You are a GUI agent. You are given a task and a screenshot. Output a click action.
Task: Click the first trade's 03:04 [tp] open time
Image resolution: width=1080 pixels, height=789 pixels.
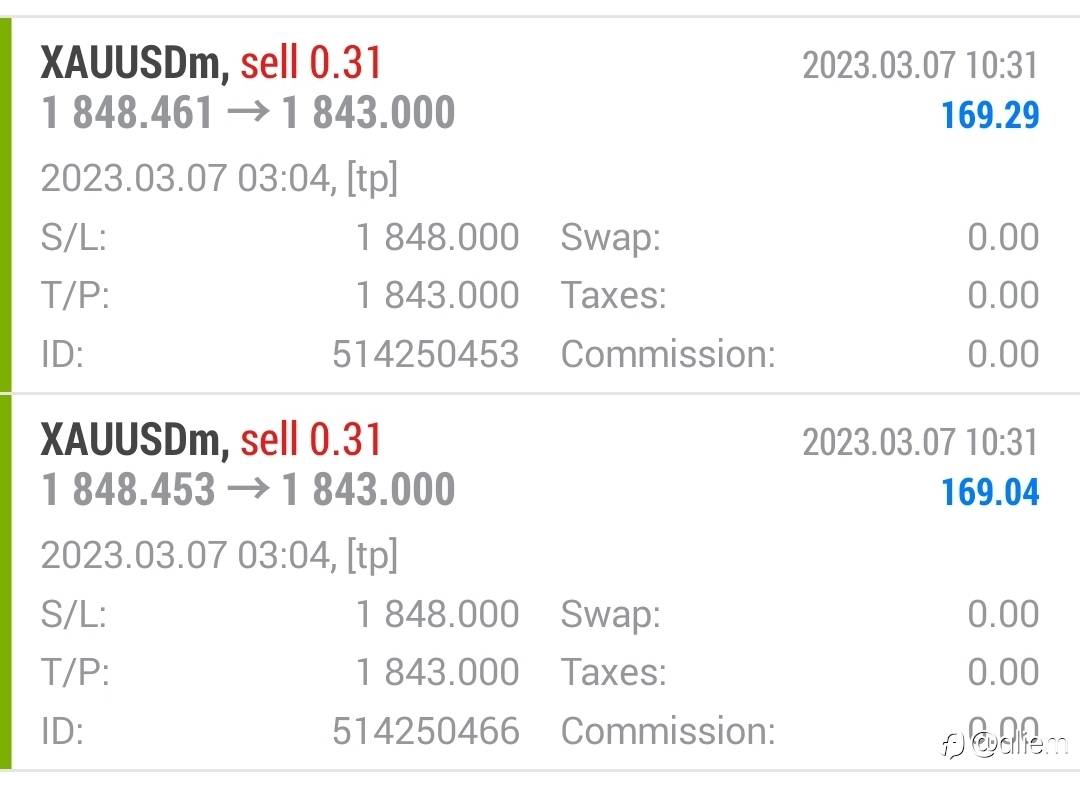(219, 179)
